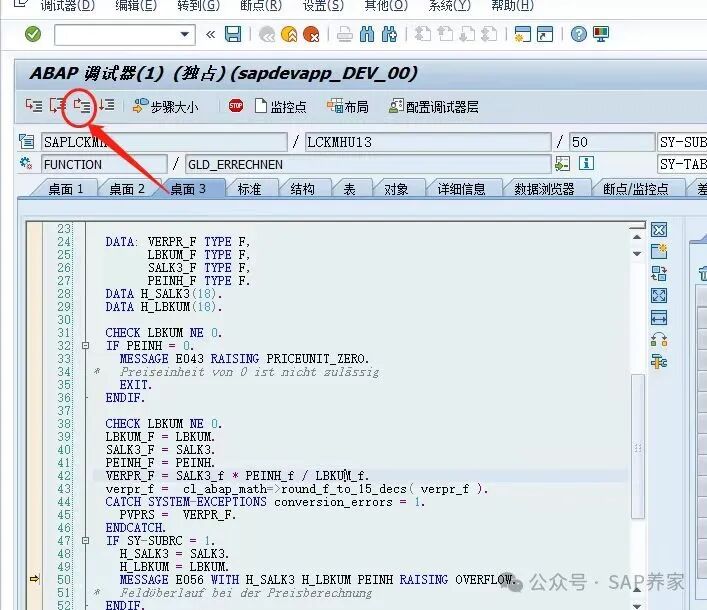Viewport: 707px width, 610px height.
Task: Click the 监控点 watchpoint button
Action: tap(280, 107)
